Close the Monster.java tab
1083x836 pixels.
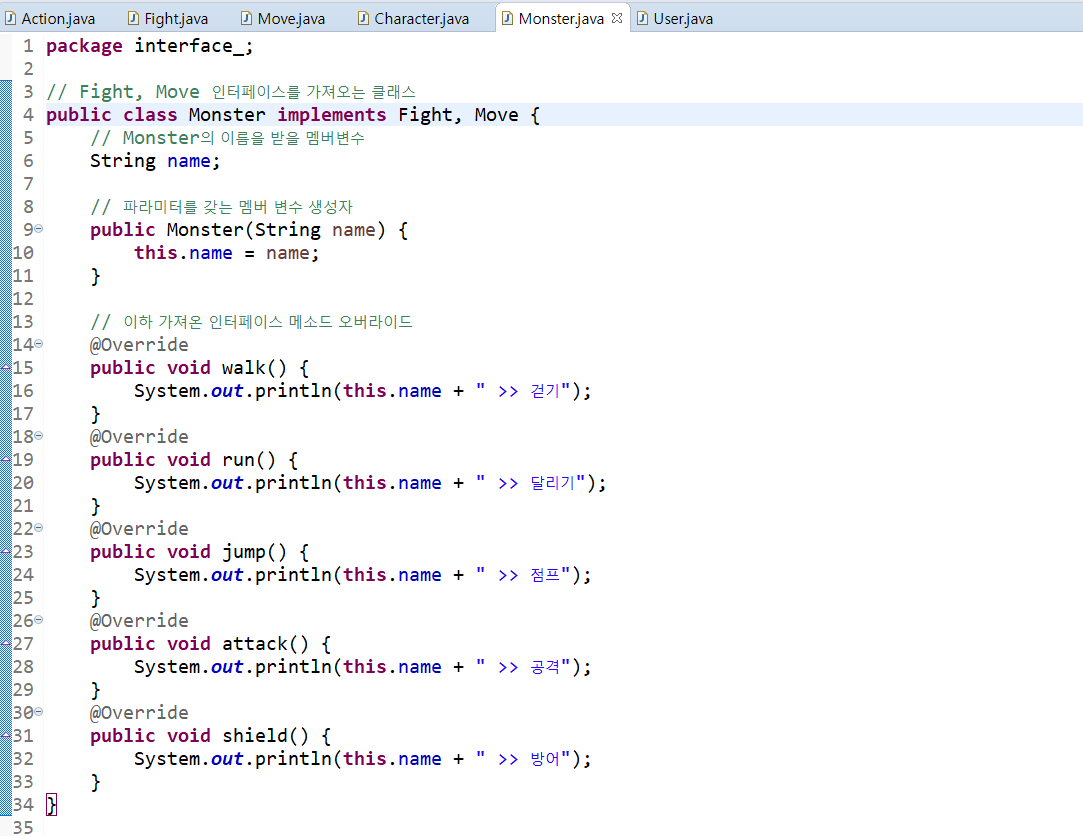pyautogui.click(x=617, y=18)
